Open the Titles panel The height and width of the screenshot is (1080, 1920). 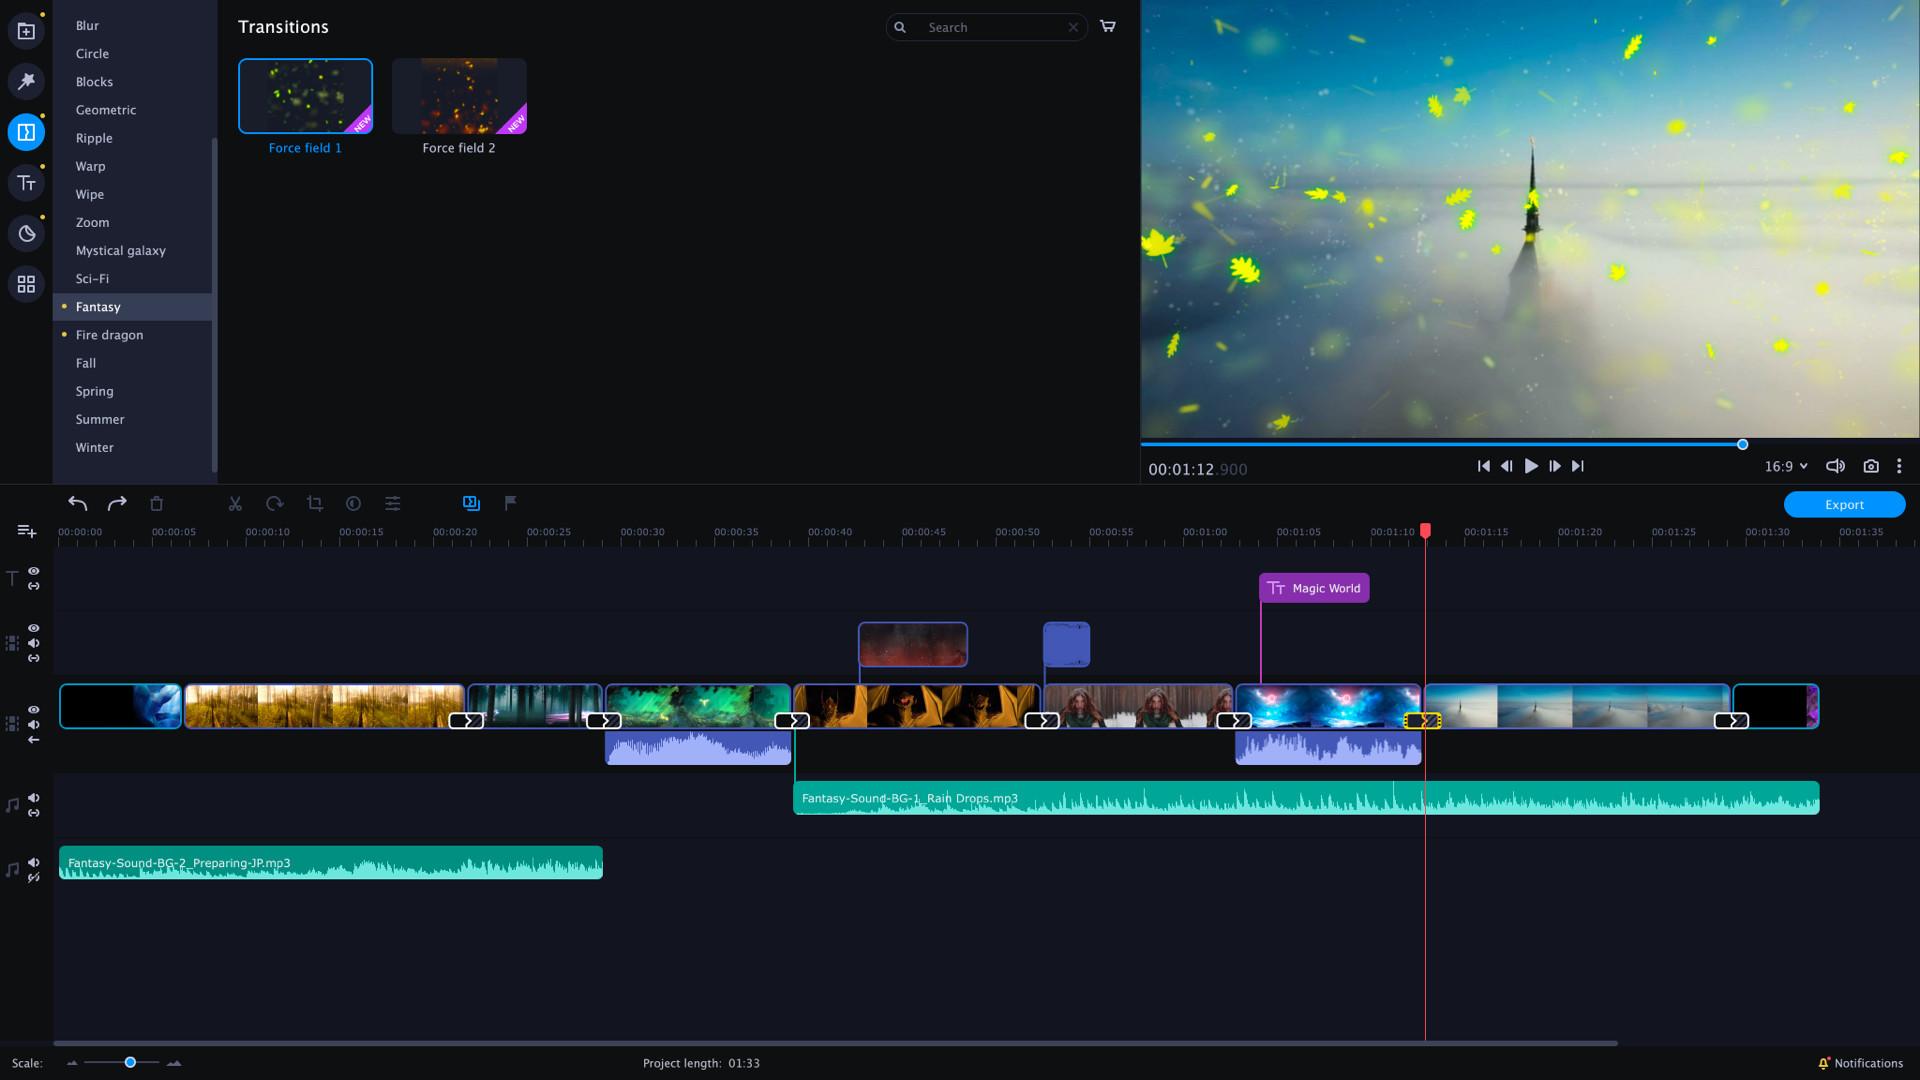click(26, 183)
